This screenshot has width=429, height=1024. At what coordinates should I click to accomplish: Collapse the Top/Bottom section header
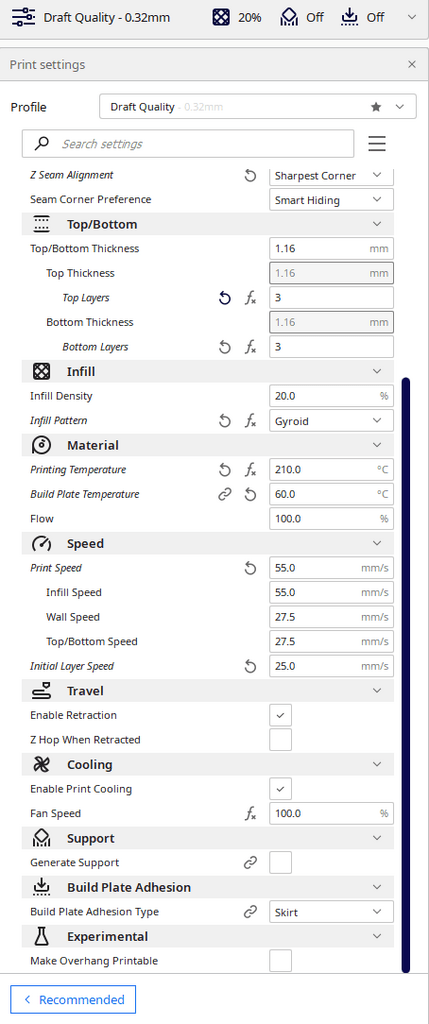click(208, 224)
